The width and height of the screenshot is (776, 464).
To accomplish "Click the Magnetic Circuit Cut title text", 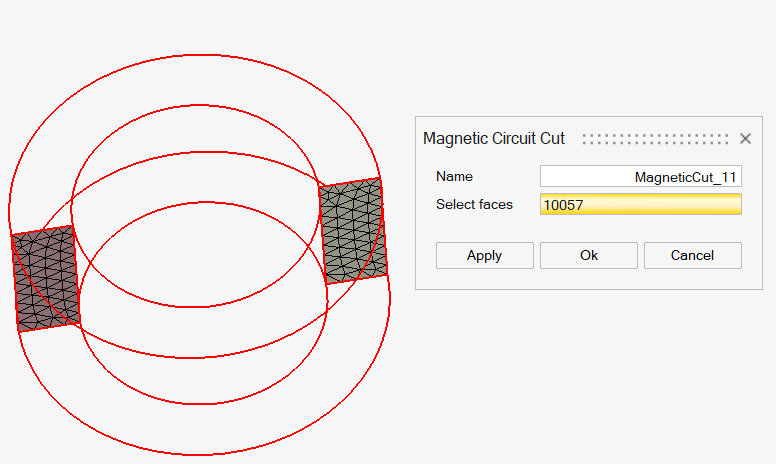I will [x=494, y=139].
